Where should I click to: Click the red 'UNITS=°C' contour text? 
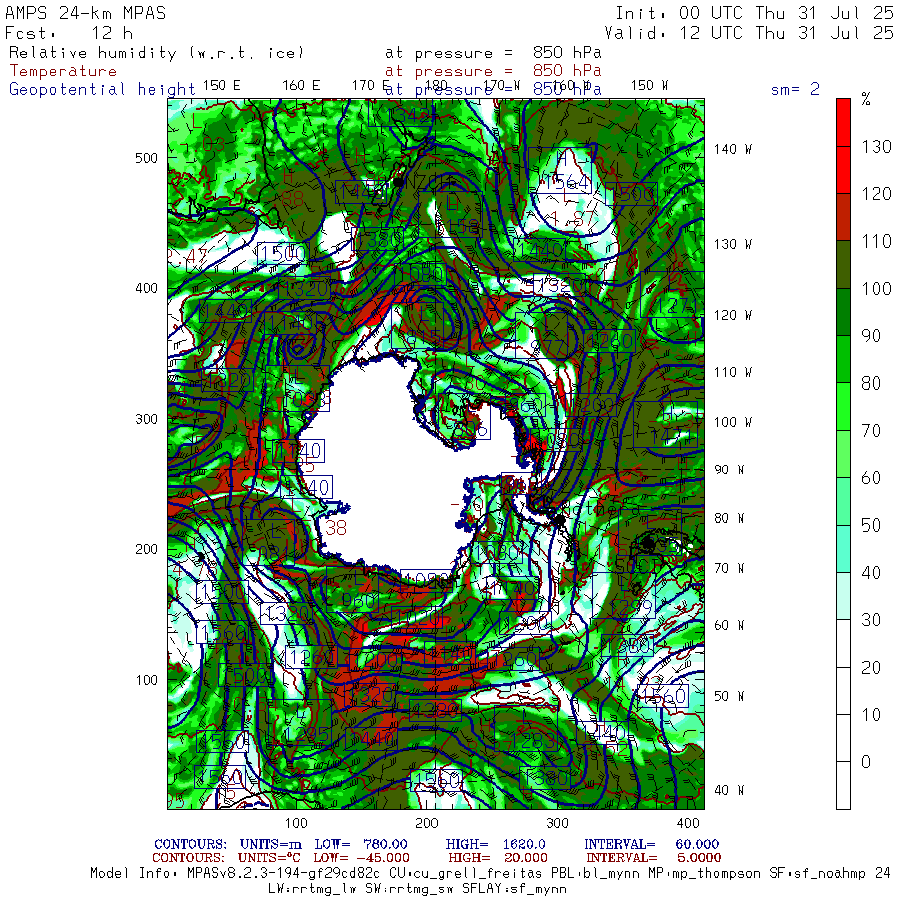click(270, 858)
